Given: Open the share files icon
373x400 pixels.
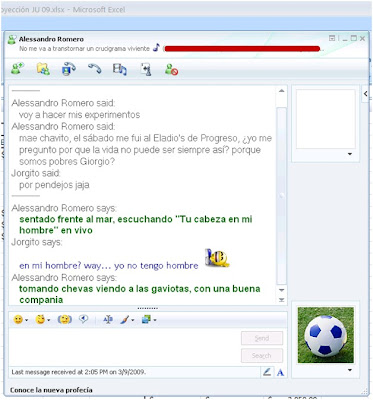Looking at the screenshot, I should [x=43, y=69].
